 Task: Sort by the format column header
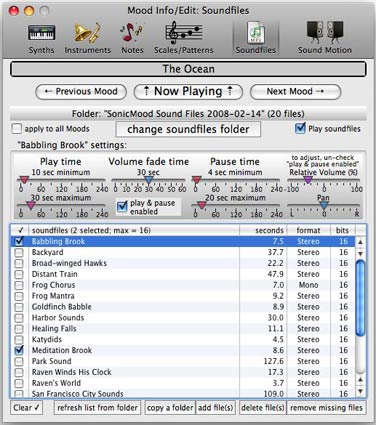point(308,230)
